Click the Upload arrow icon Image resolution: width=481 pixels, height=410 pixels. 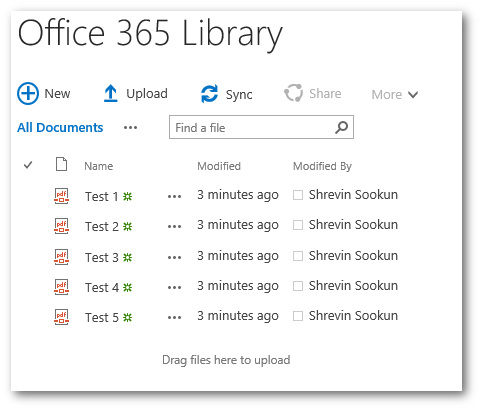(x=110, y=93)
